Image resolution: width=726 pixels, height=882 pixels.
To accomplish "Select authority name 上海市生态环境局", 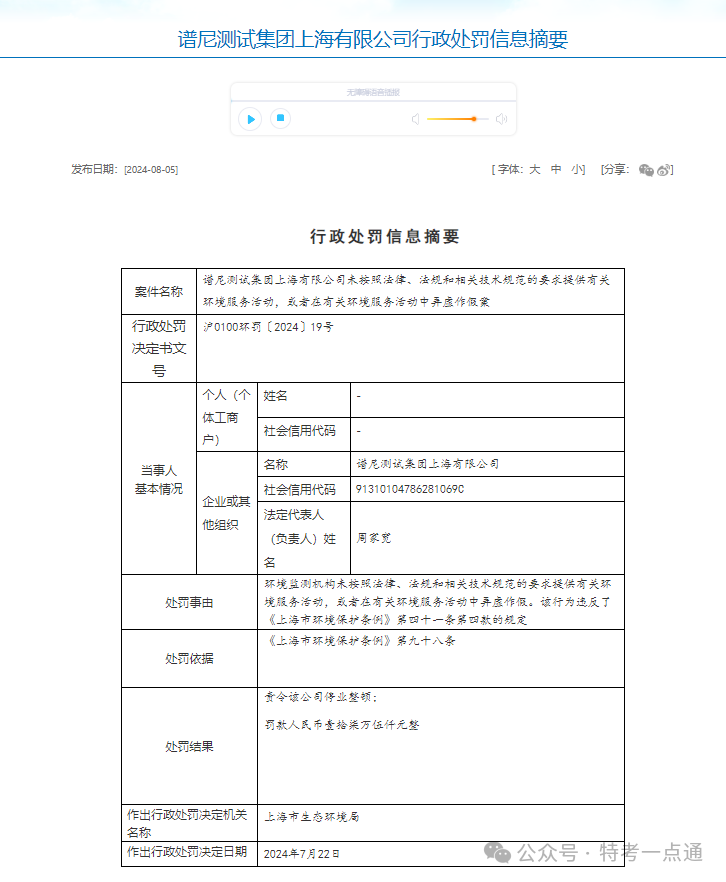I will point(312,817).
